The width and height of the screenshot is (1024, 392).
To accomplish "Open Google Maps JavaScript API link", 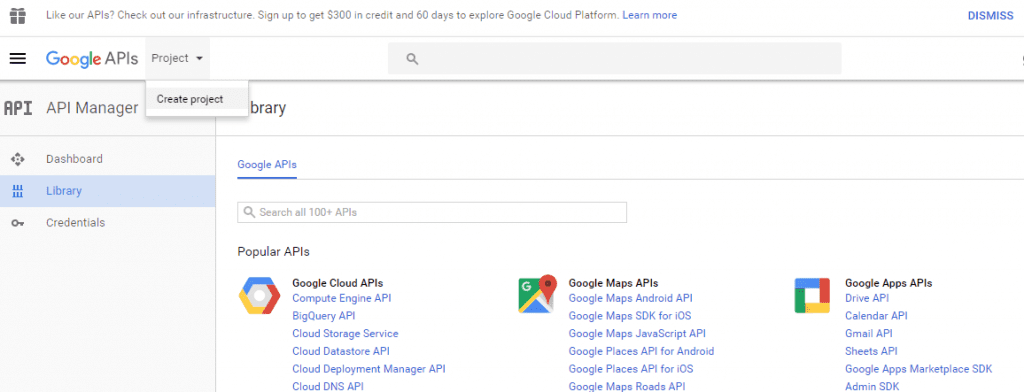I will click(637, 334).
